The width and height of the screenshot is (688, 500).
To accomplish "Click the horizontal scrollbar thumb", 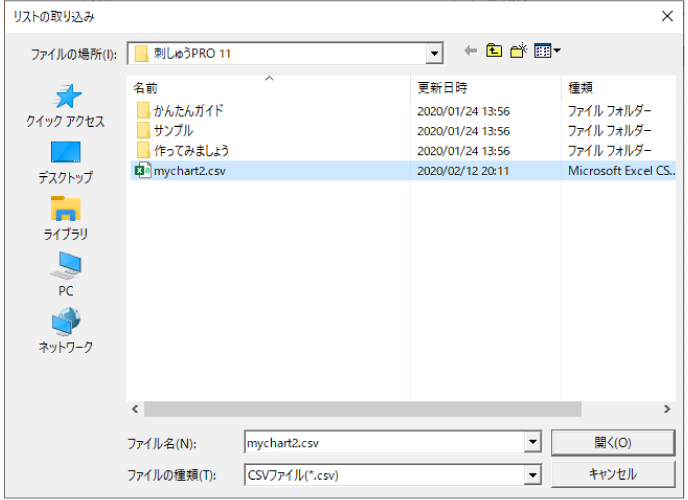I will pos(363,409).
